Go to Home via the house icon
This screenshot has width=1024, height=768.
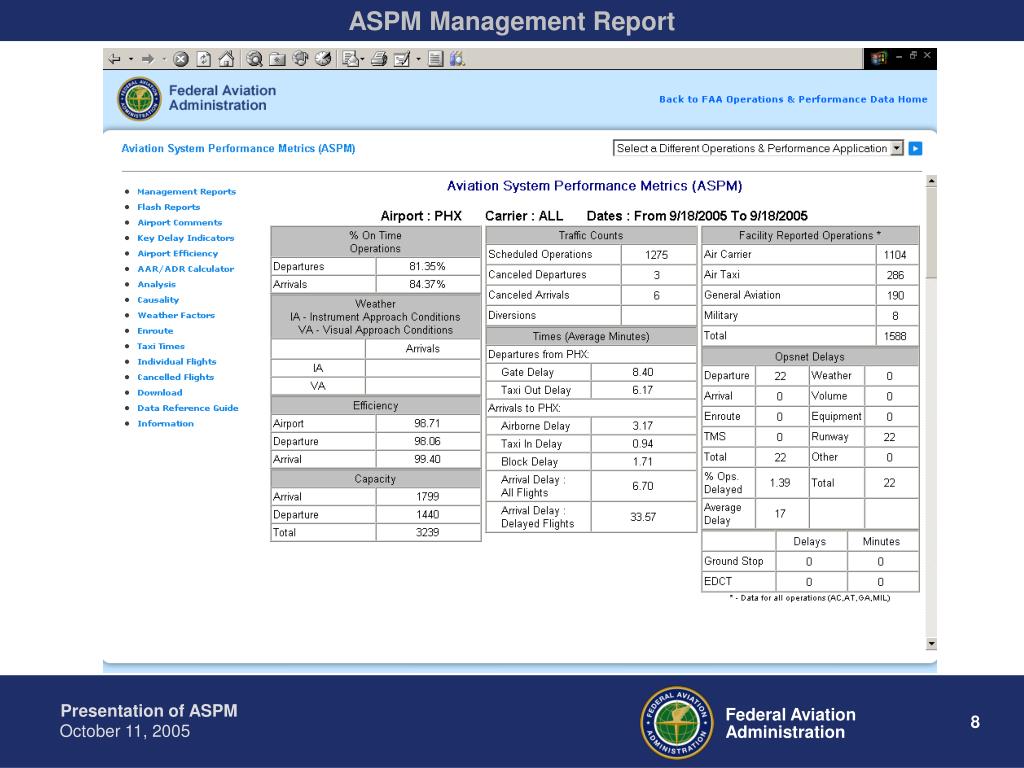pyautogui.click(x=226, y=59)
